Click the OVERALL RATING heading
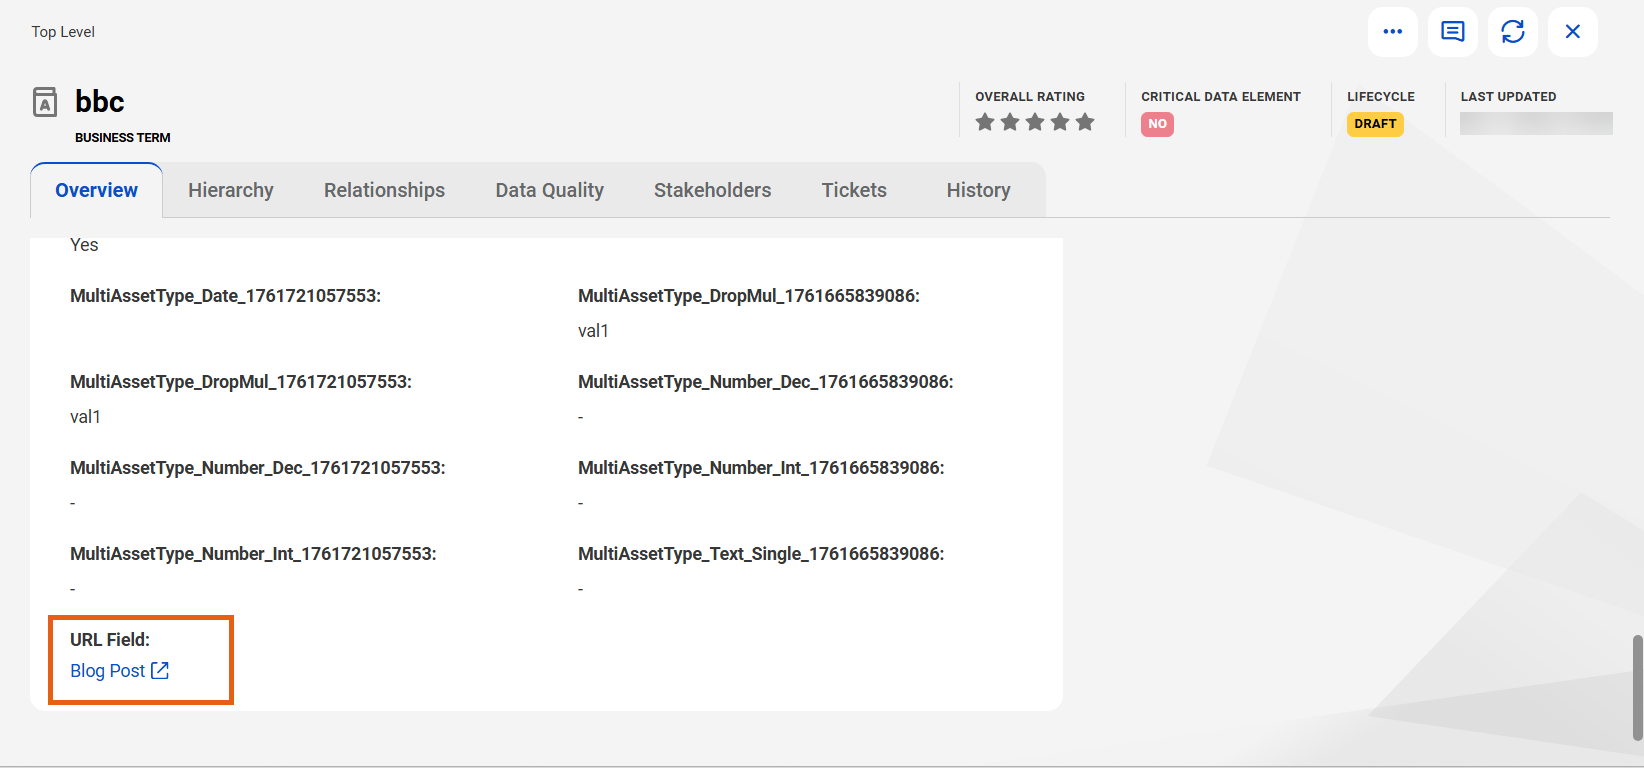The height and width of the screenshot is (768, 1644). pos(1030,97)
